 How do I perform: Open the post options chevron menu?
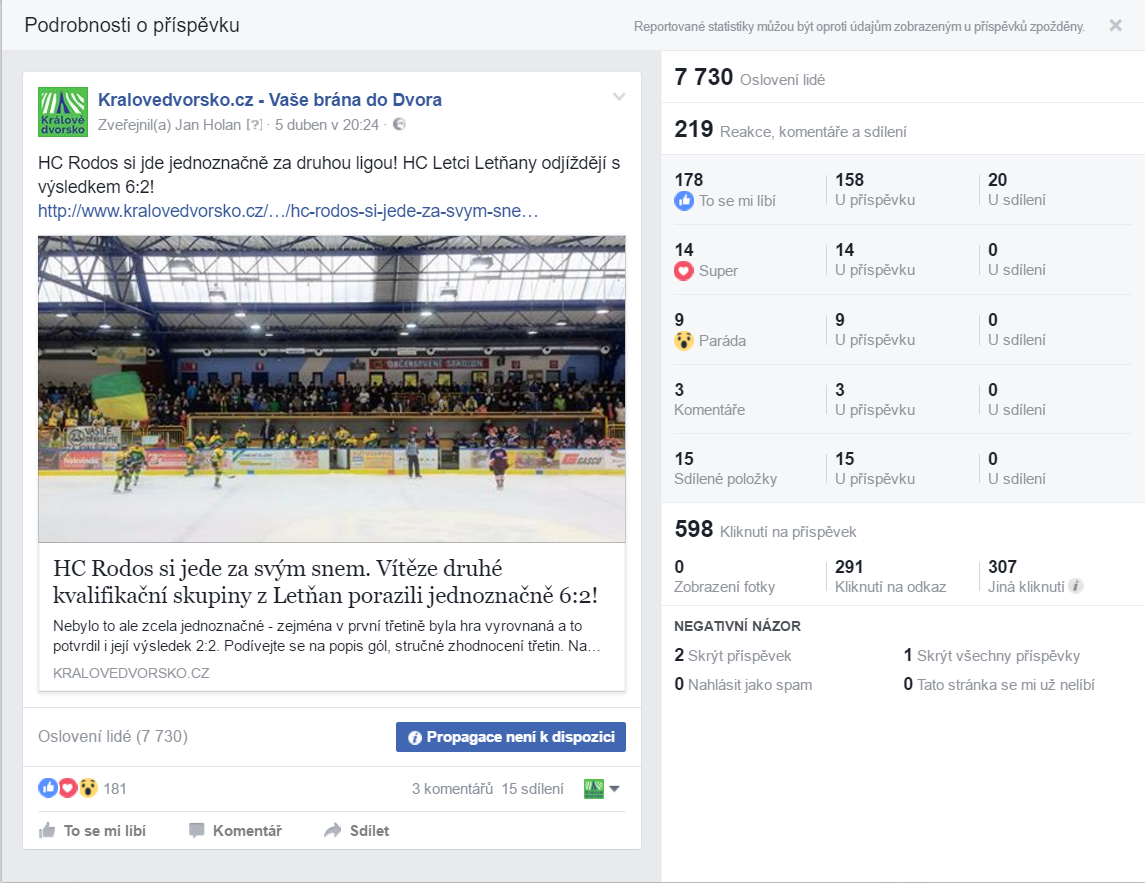click(619, 96)
